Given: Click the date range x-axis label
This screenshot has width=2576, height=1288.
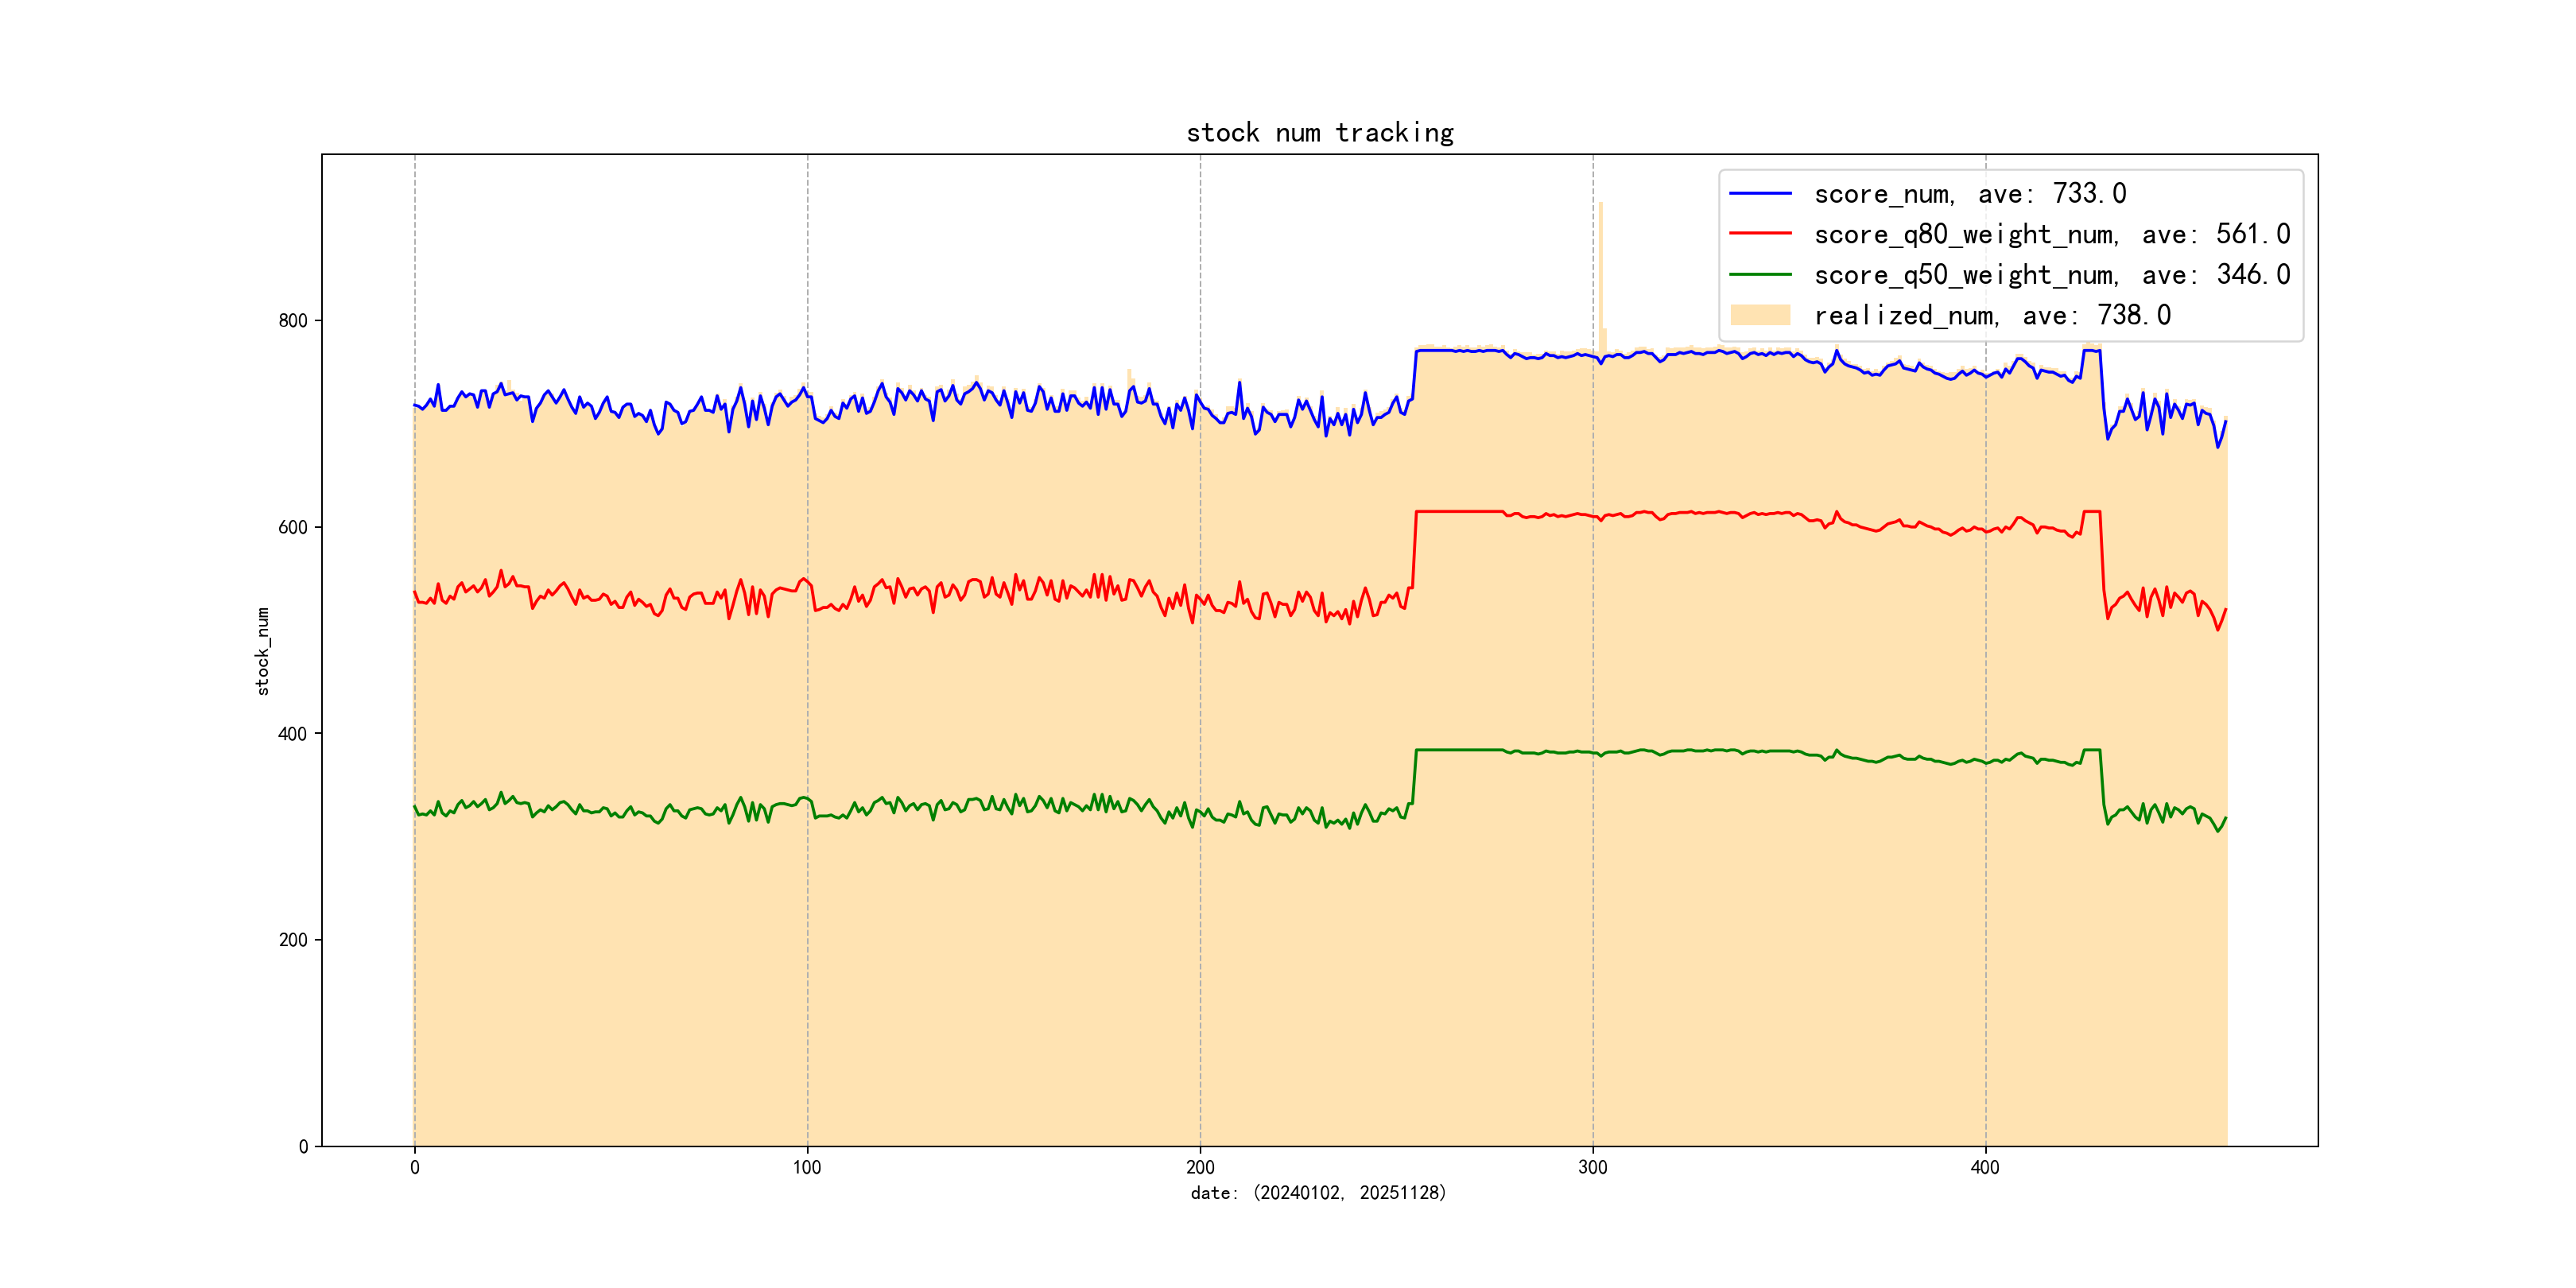Looking at the screenshot, I should tap(1318, 1193).
